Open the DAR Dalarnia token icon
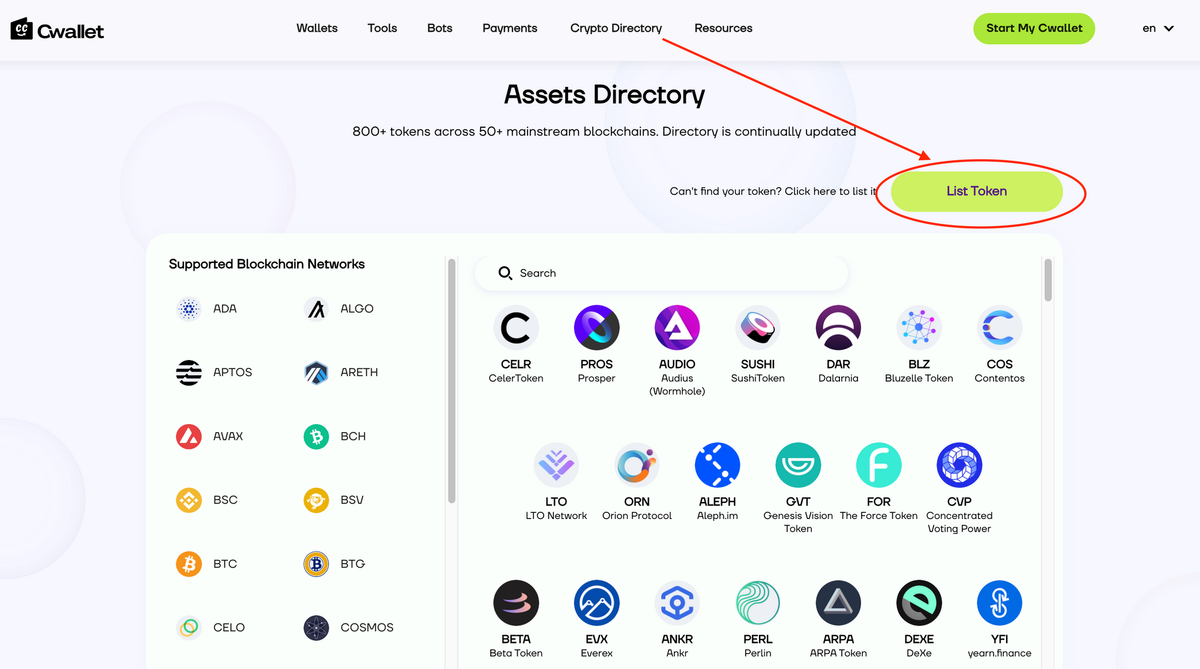The height and width of the screenshot is (669, 1200). coord(838,327)
